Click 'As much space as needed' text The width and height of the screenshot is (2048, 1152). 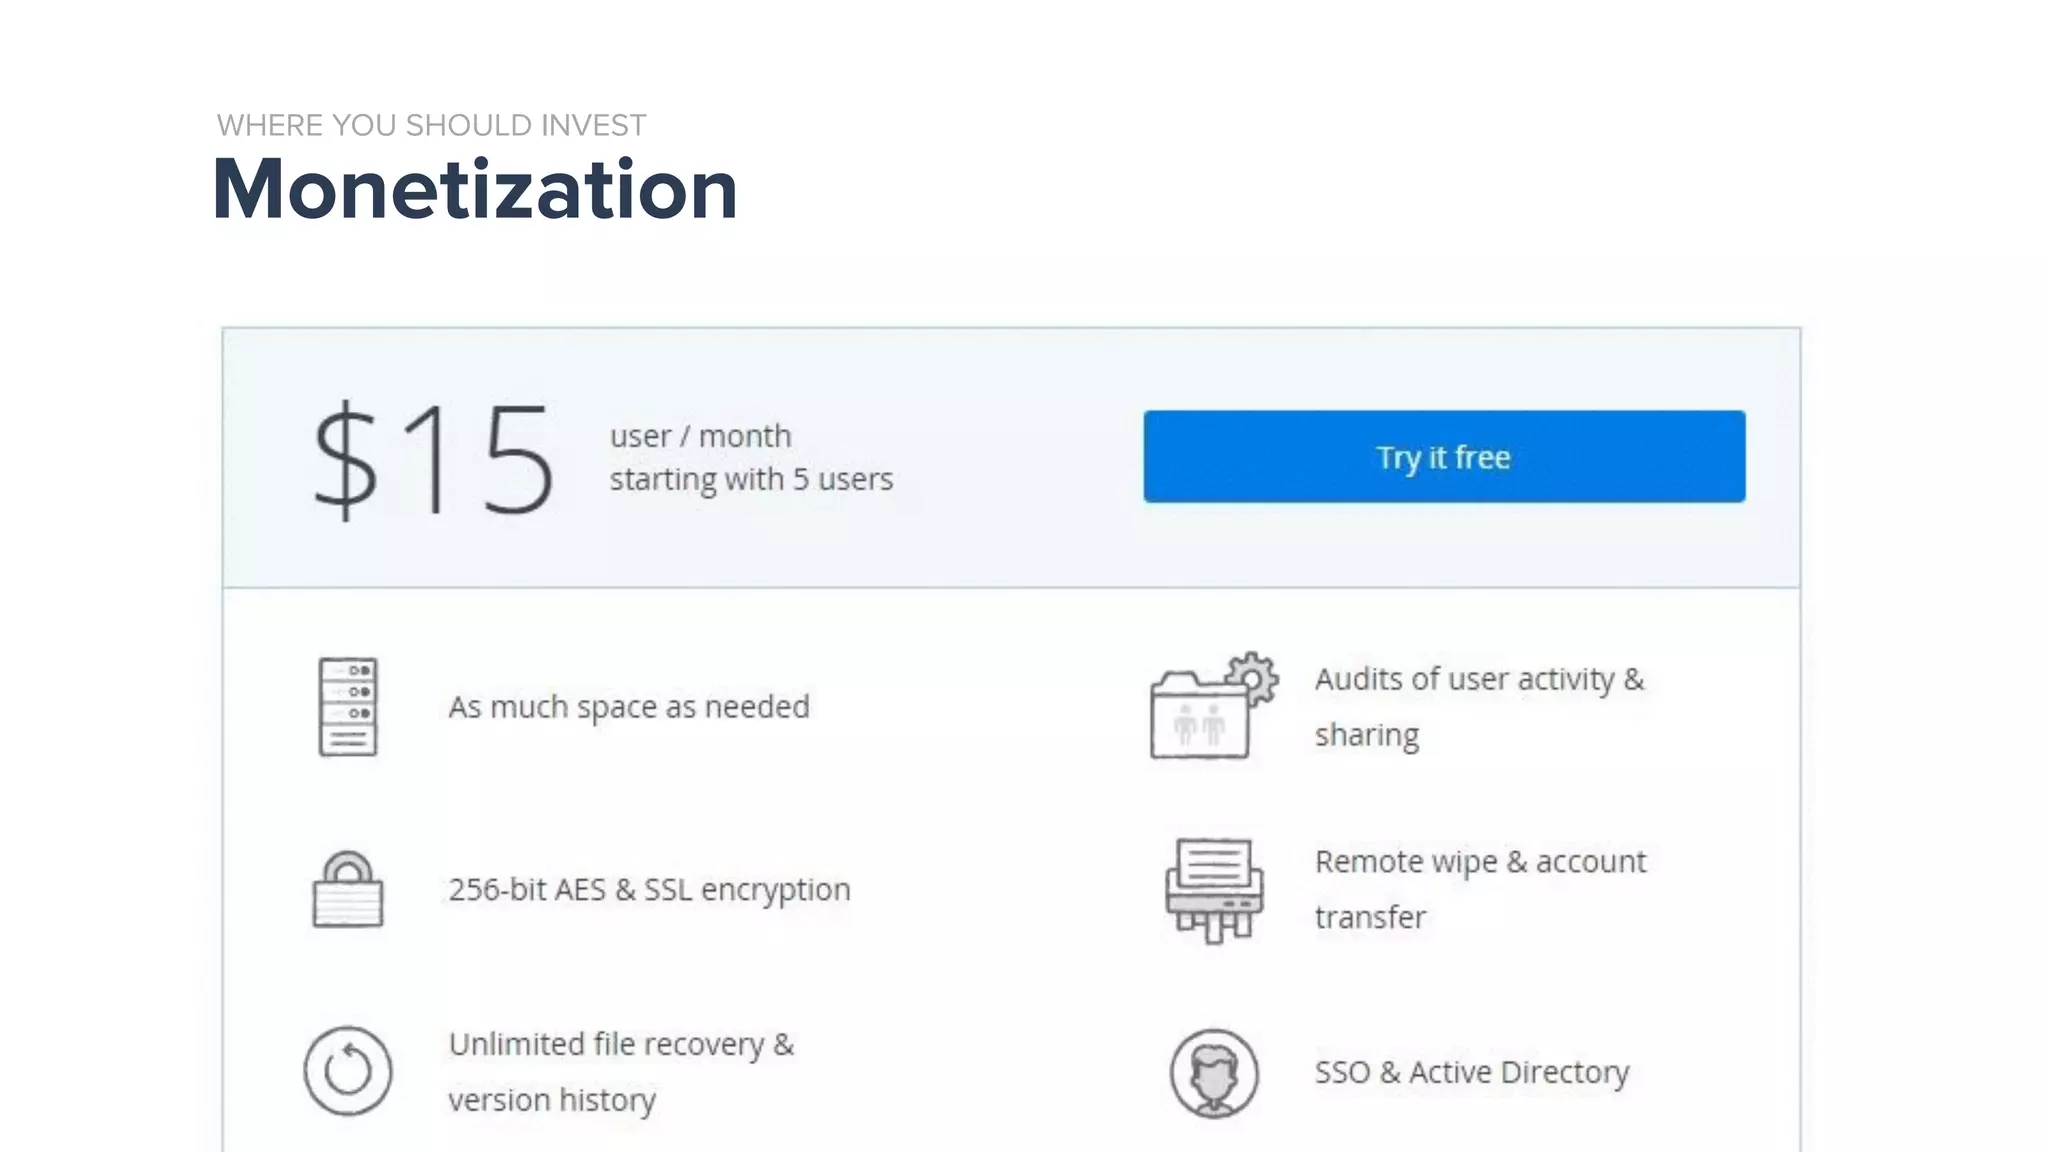(x=629, y=707)
